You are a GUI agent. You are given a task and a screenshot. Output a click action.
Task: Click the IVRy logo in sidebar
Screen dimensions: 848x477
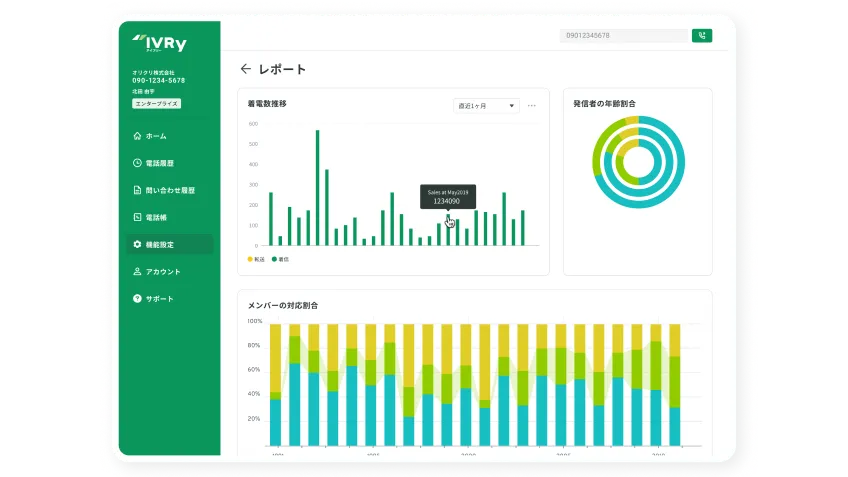click(x=161, y=43)
